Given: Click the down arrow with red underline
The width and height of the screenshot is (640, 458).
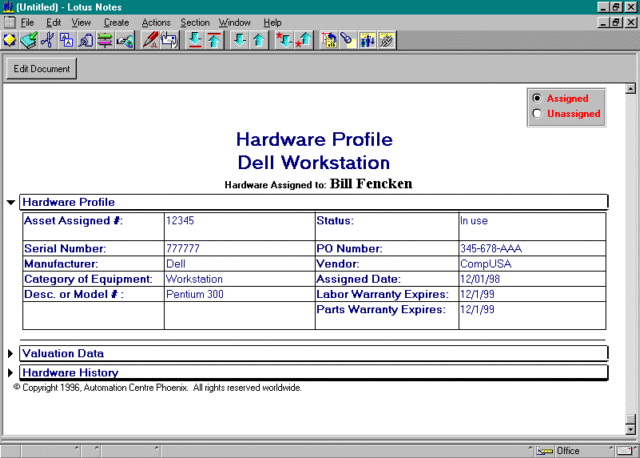Looking at the screenshot, I should [195, 40].
